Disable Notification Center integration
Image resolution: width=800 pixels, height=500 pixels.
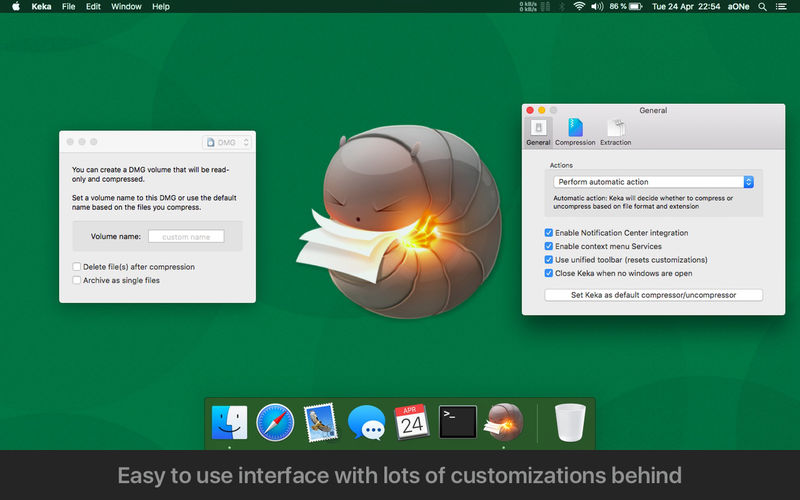548,233
